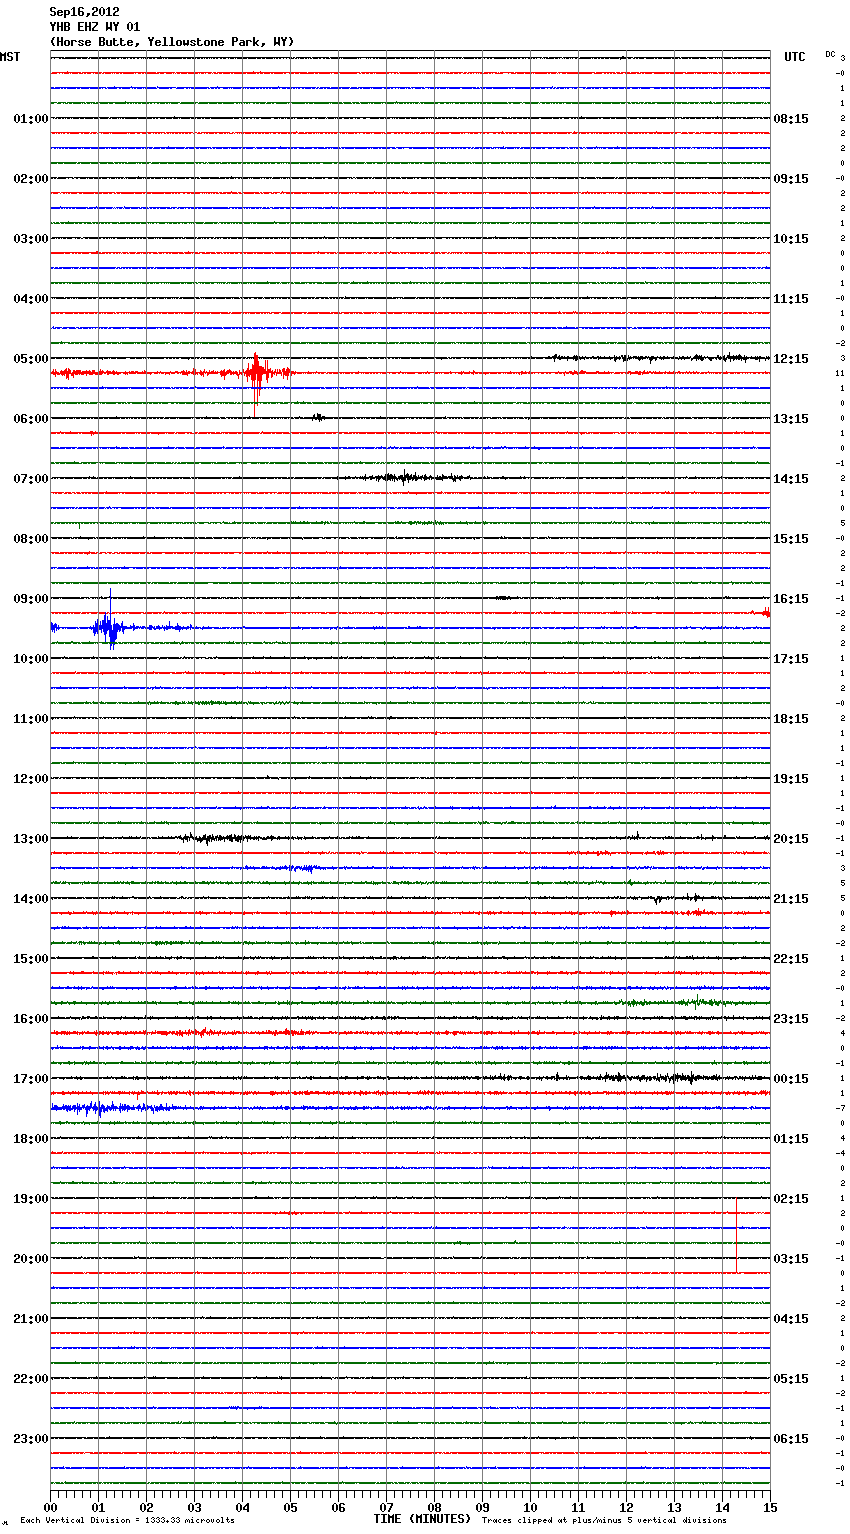850x1534 pixels.
Task: Select the 02:00 MST time label
Action: [x=31, y=179]
